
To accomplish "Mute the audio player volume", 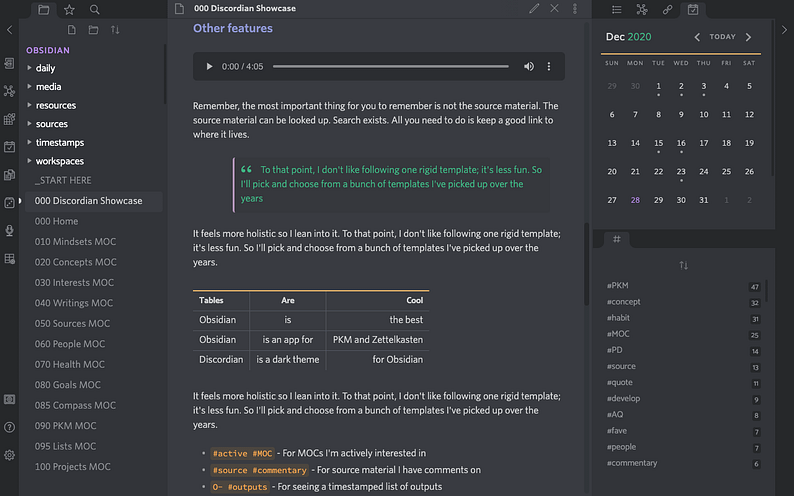I will tap(528, 66).
